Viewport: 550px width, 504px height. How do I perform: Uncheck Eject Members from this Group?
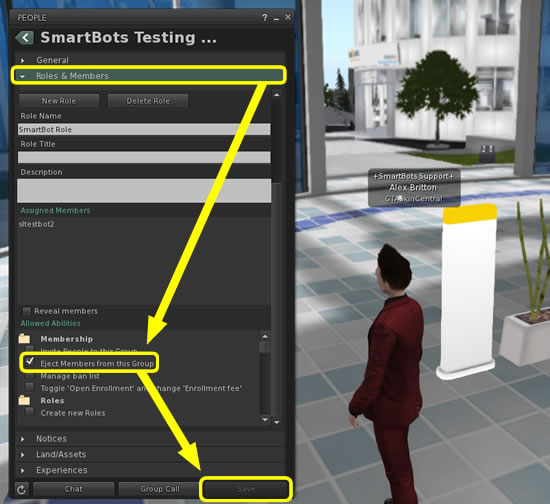(x=30, y=361)
